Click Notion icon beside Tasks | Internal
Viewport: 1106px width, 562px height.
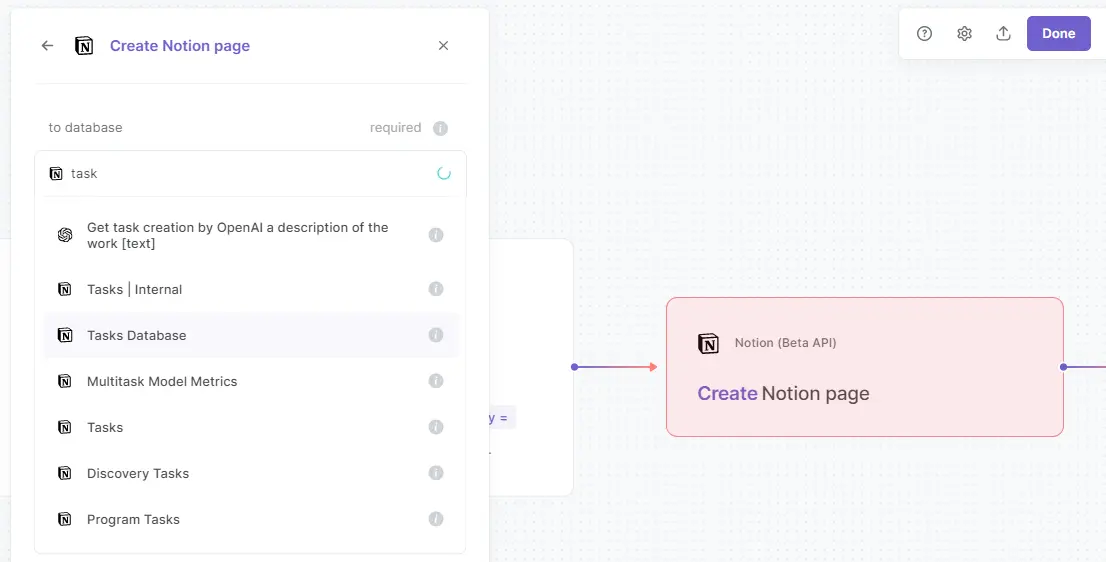(65, 289)
